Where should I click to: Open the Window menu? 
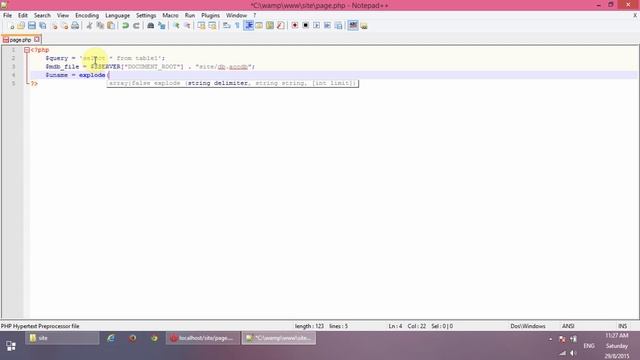[236, 15]
